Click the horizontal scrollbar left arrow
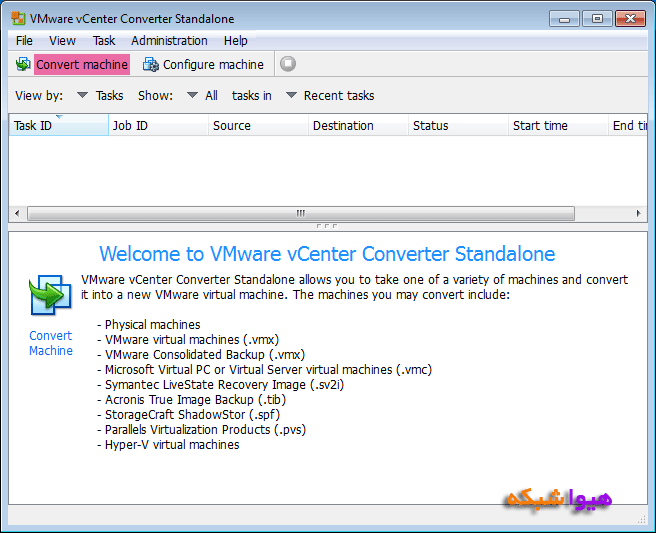Image resolution: width=656 pixels, height=533 pixels. click(x=16, y=214)
